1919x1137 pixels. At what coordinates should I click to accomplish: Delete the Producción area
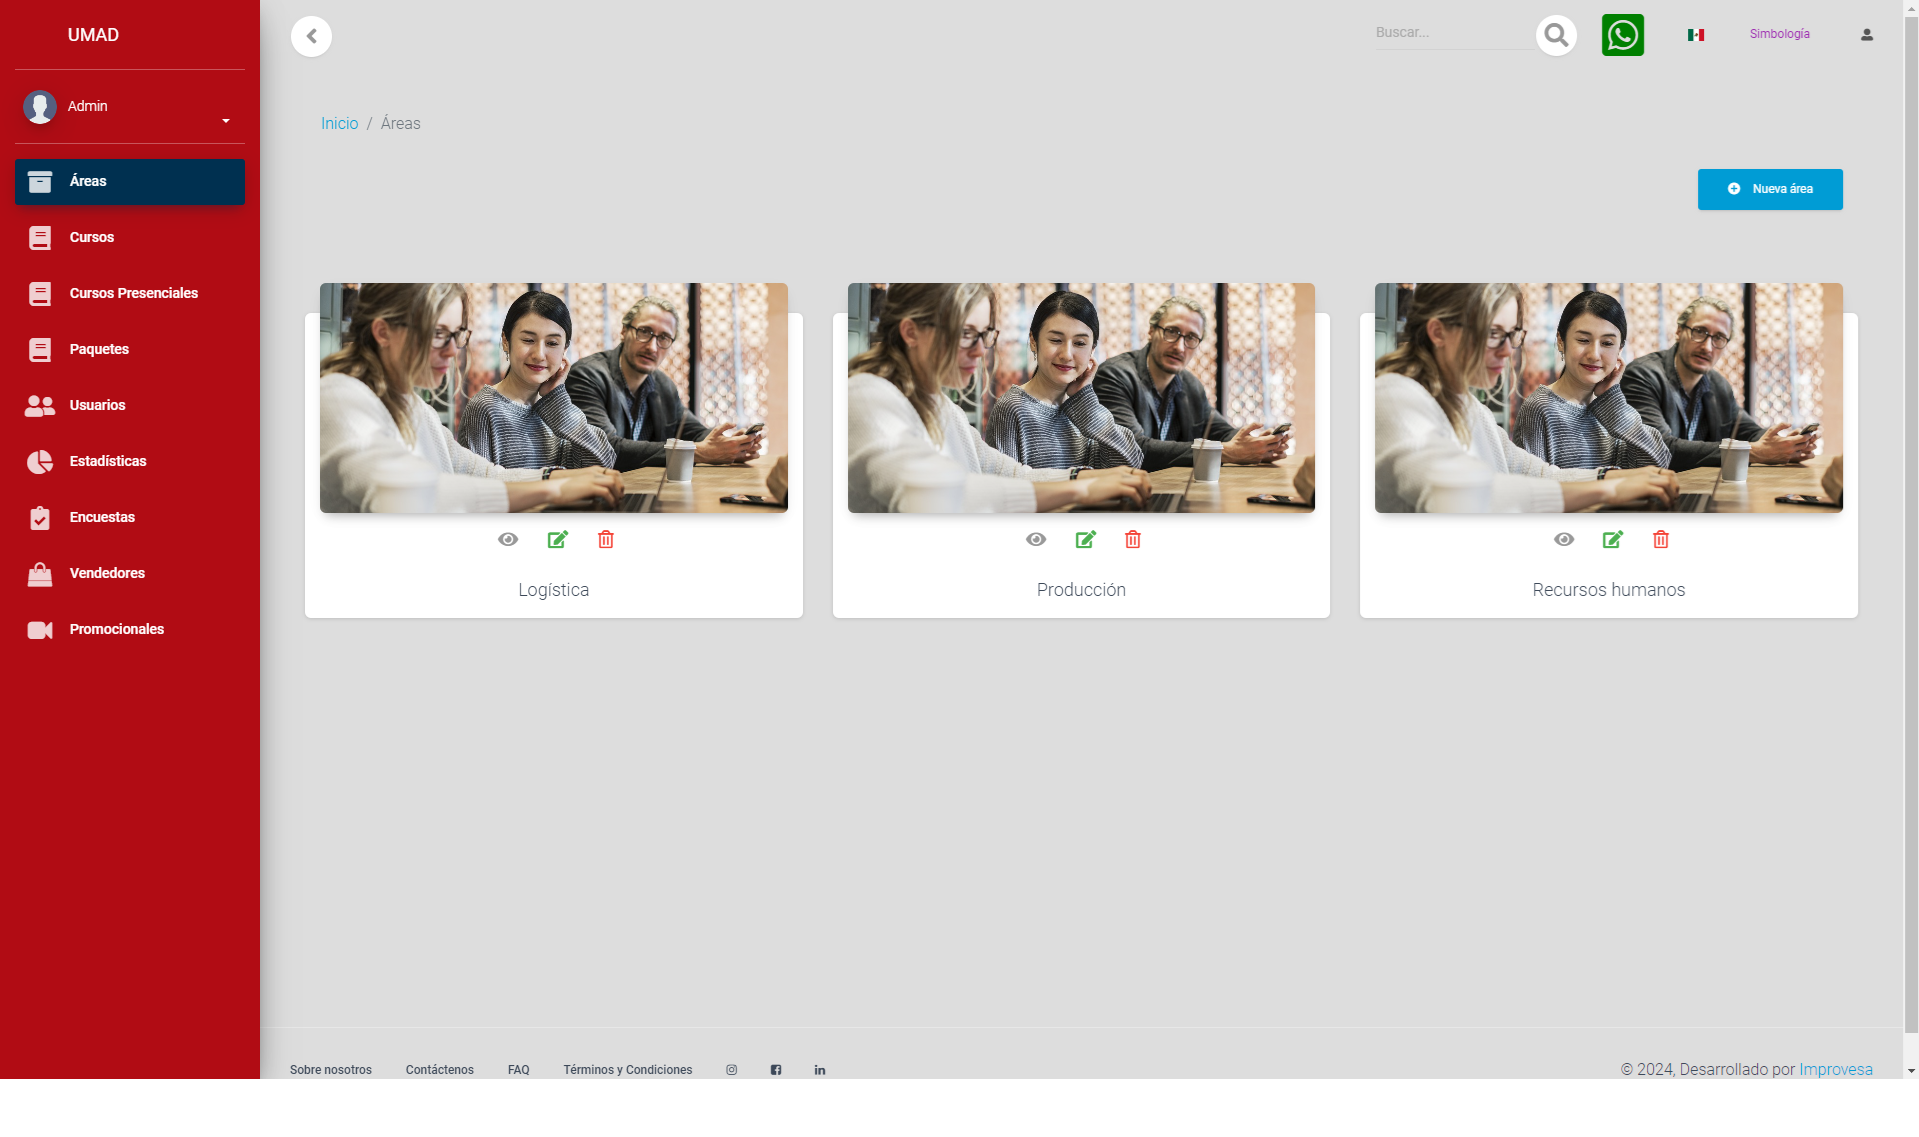1133,540
